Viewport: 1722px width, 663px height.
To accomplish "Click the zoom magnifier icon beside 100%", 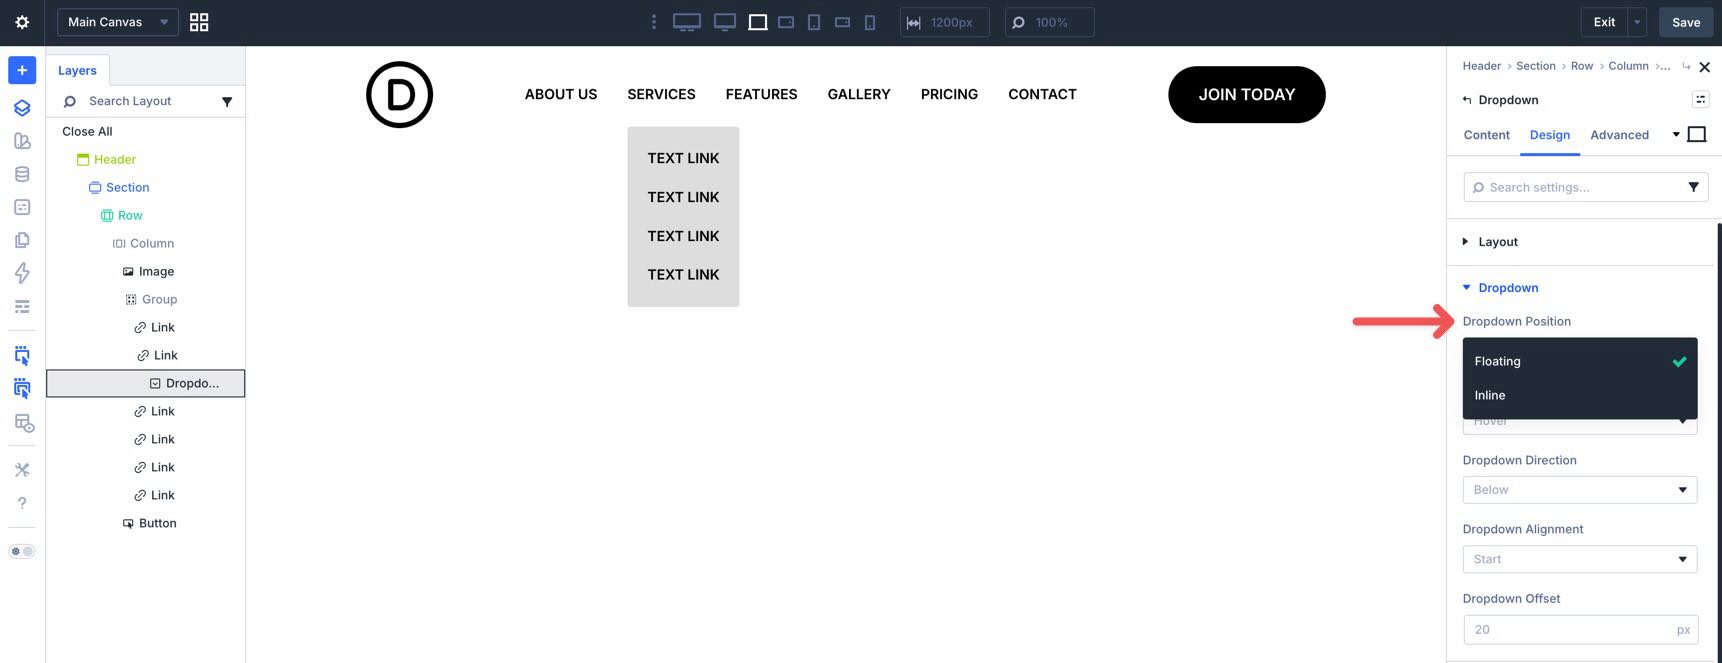I will point(1019,22).
